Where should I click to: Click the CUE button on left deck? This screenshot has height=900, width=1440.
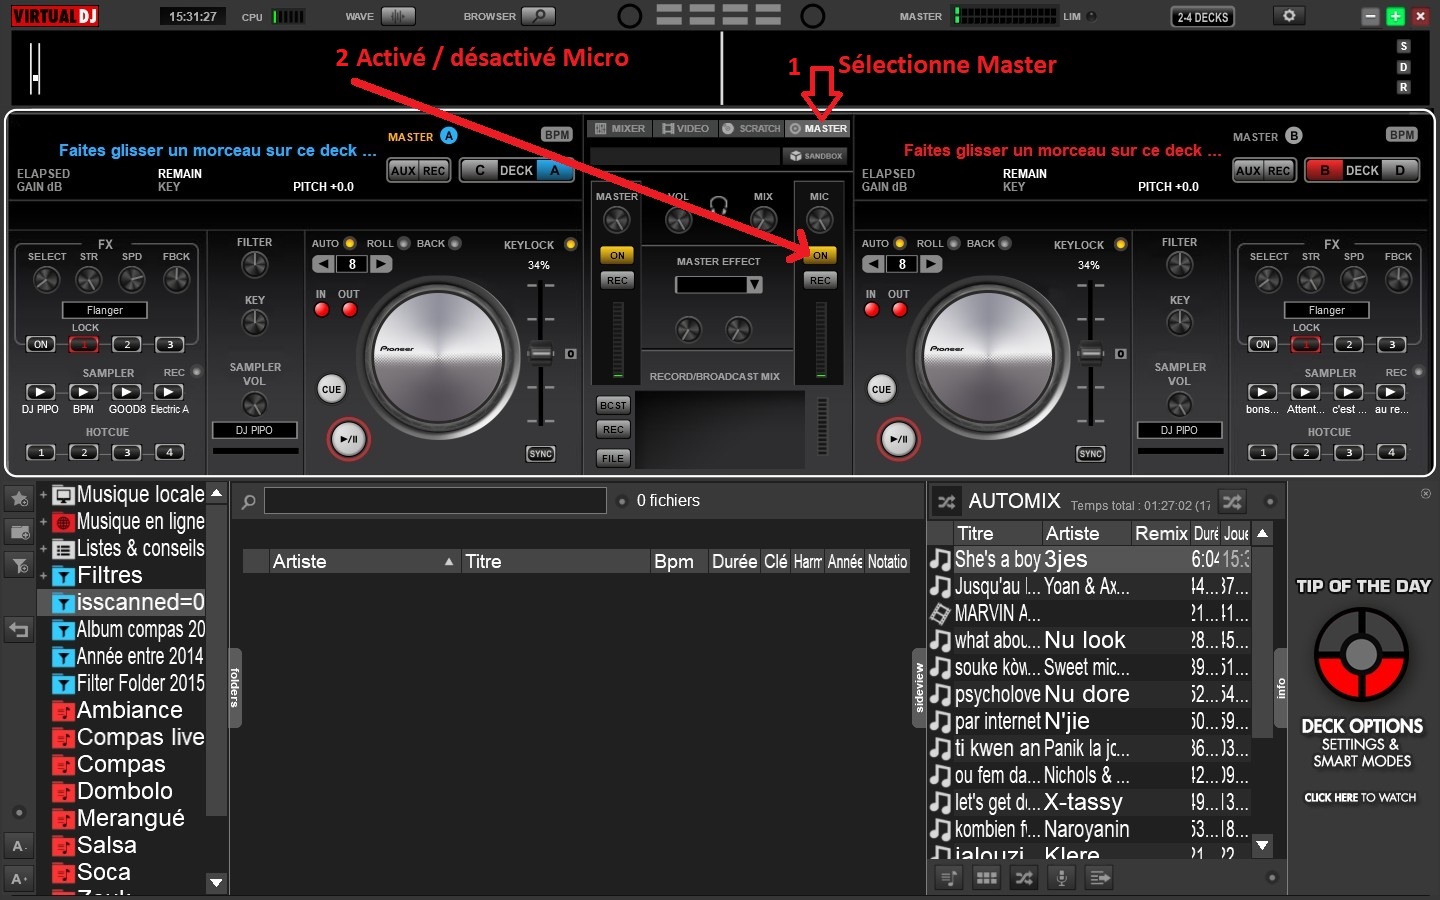pos(332,390)
